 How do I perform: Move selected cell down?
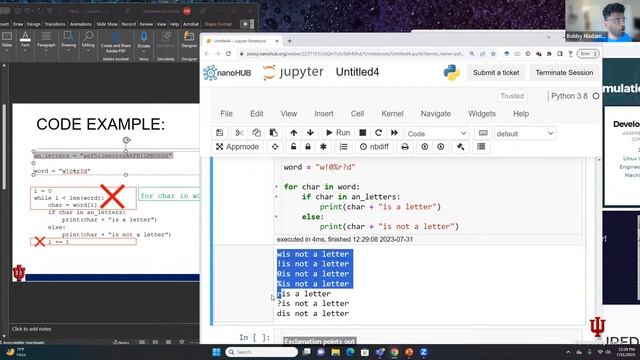310,133
